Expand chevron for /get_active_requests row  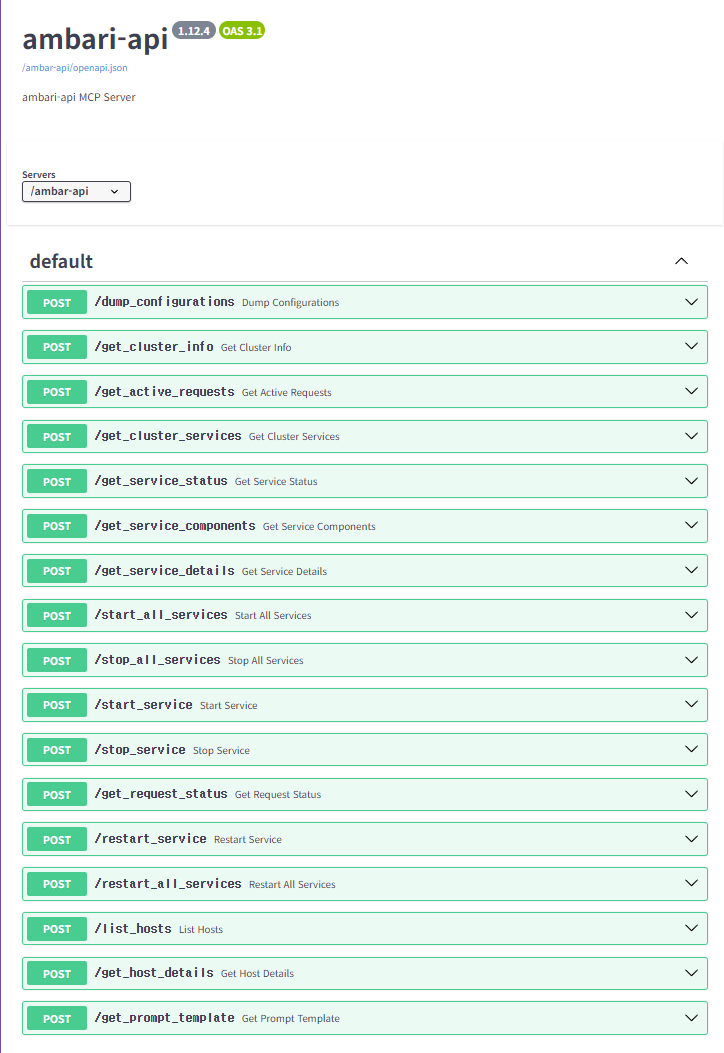[x=691, y=392]
